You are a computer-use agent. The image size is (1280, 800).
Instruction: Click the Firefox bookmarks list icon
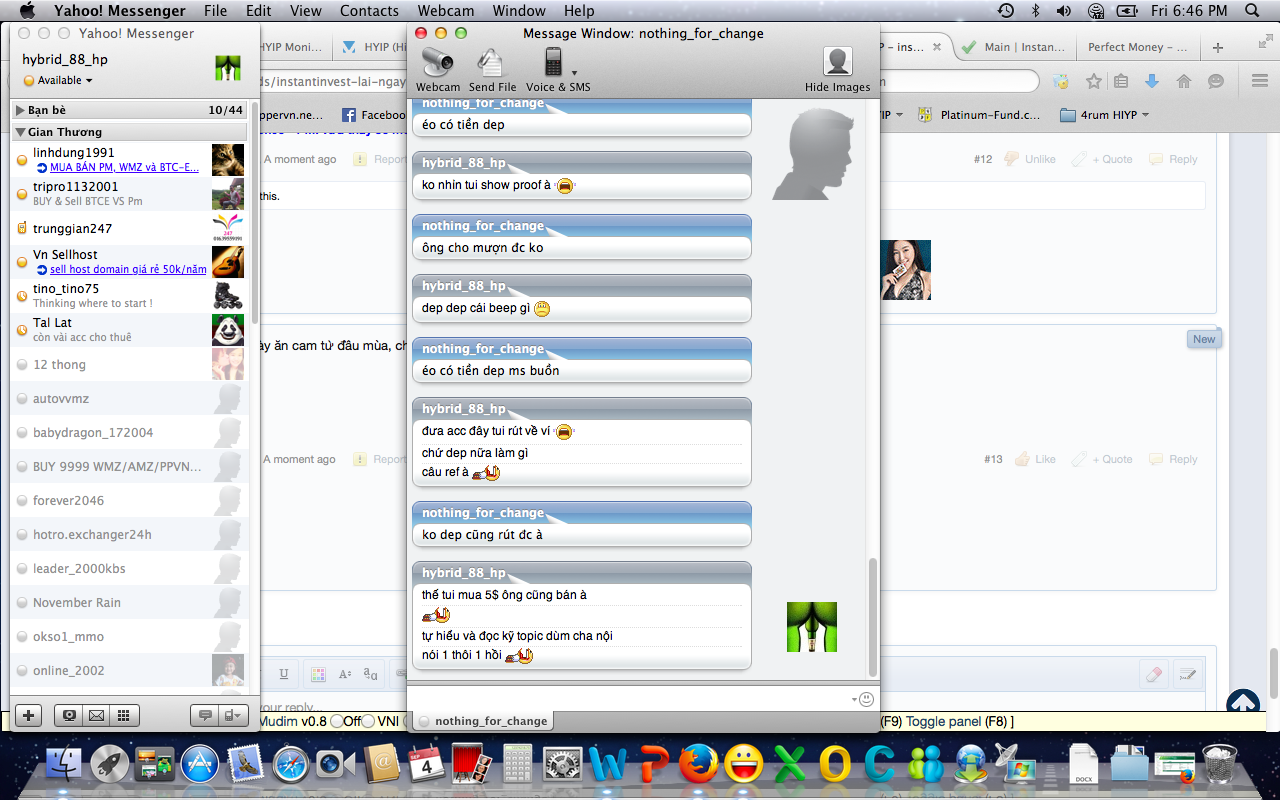pos(1121,82)
